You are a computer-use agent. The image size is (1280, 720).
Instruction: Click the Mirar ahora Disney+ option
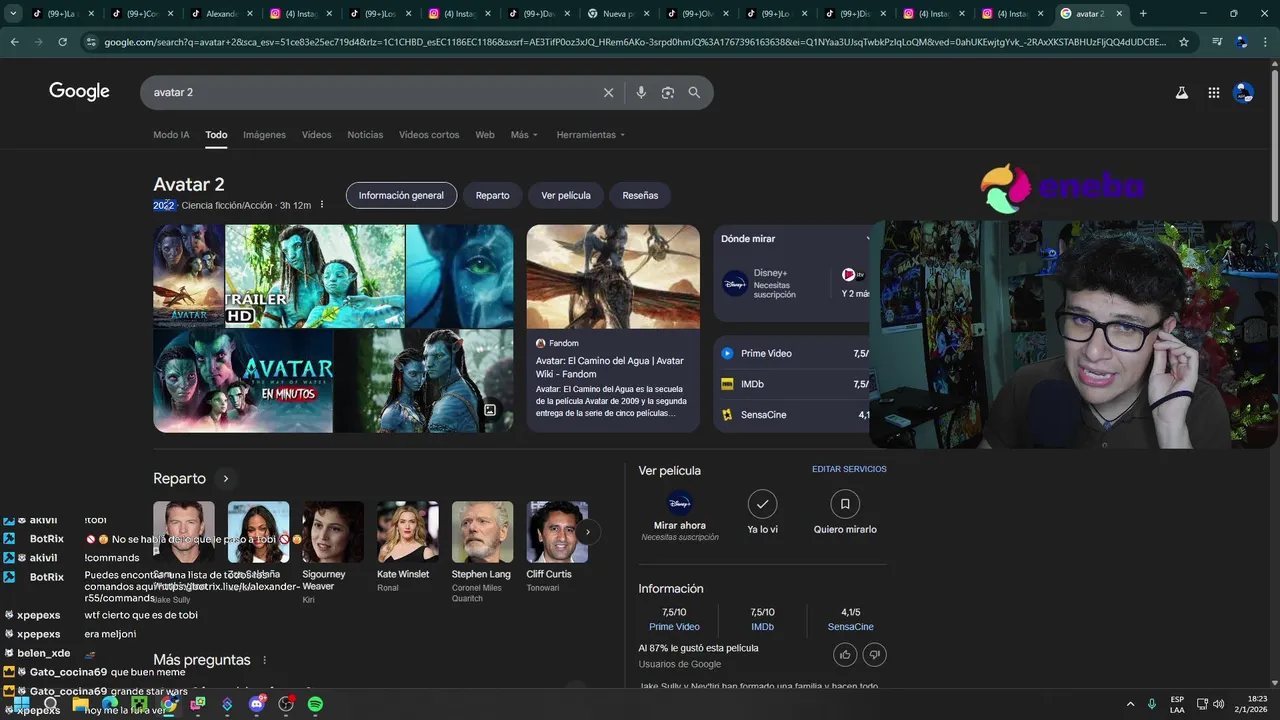(x=680, y=516)
